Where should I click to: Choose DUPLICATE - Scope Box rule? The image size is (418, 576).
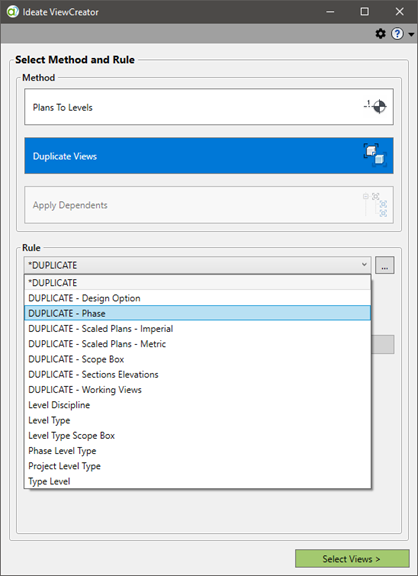click(x=198, y=359)
